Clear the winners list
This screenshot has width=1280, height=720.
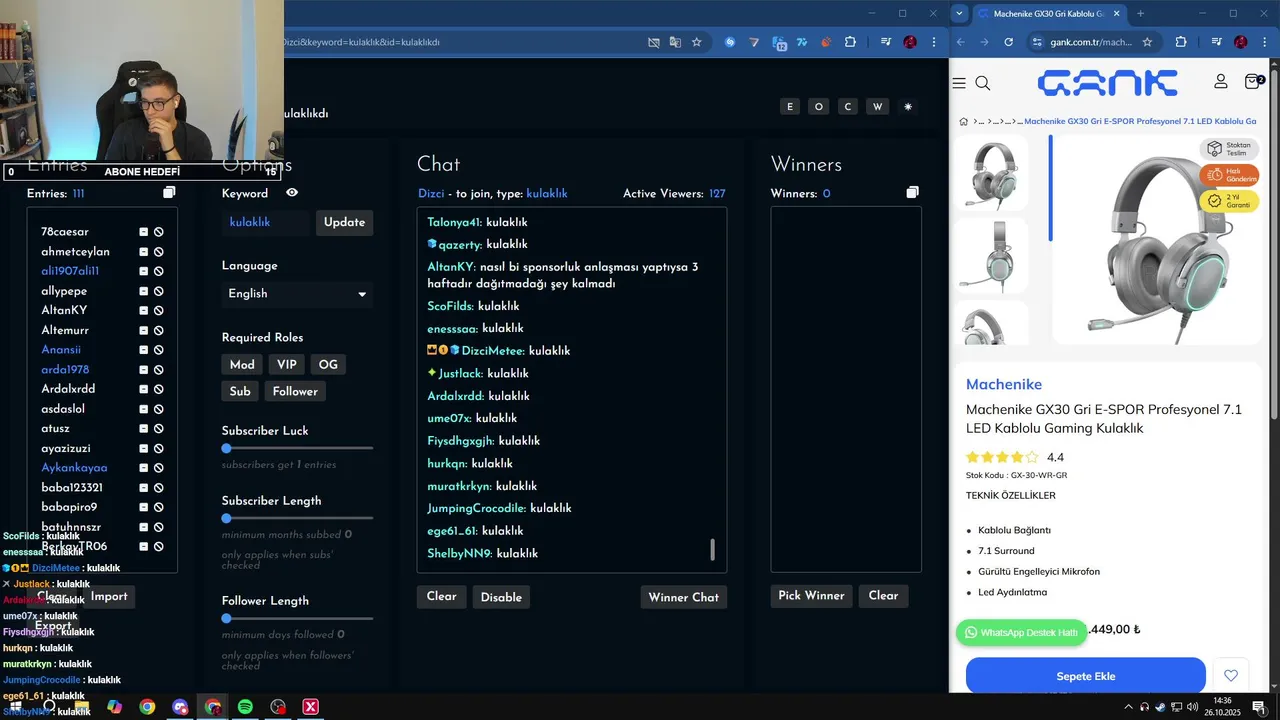click(x=883, y=596)
